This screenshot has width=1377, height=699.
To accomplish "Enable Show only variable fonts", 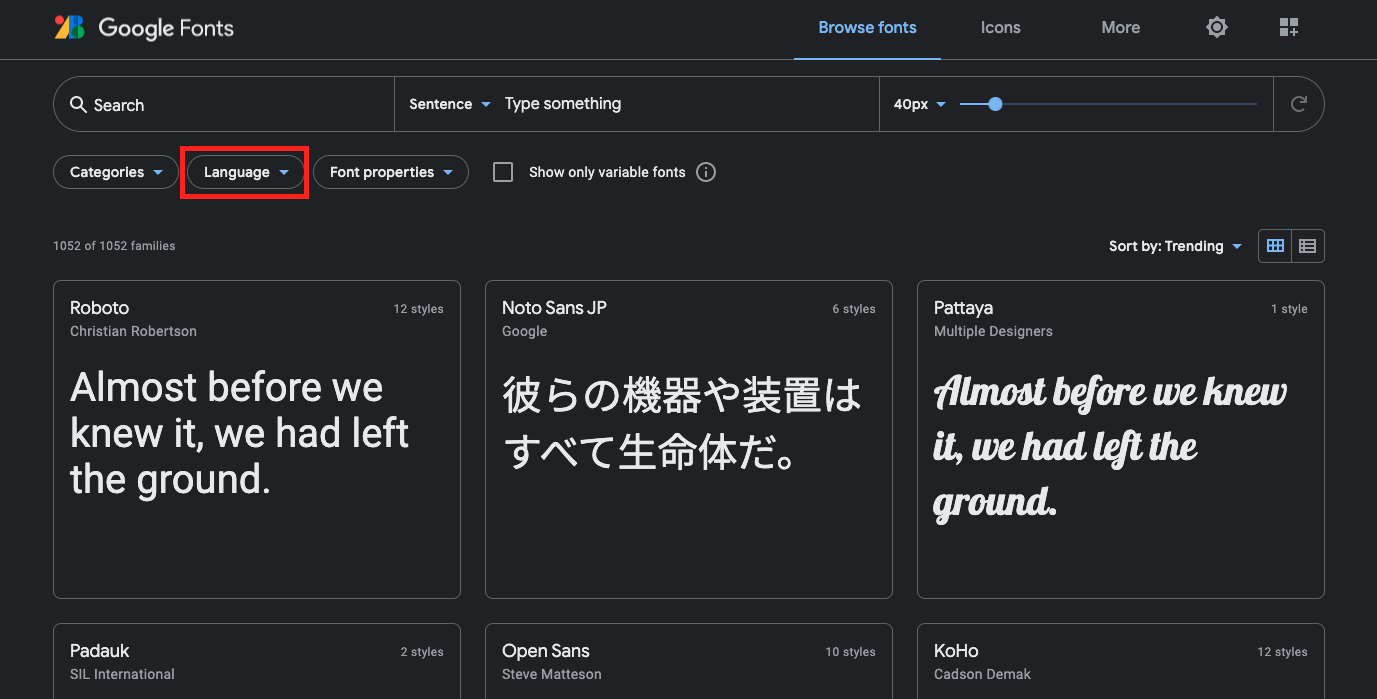I will [x=503, y=172].
